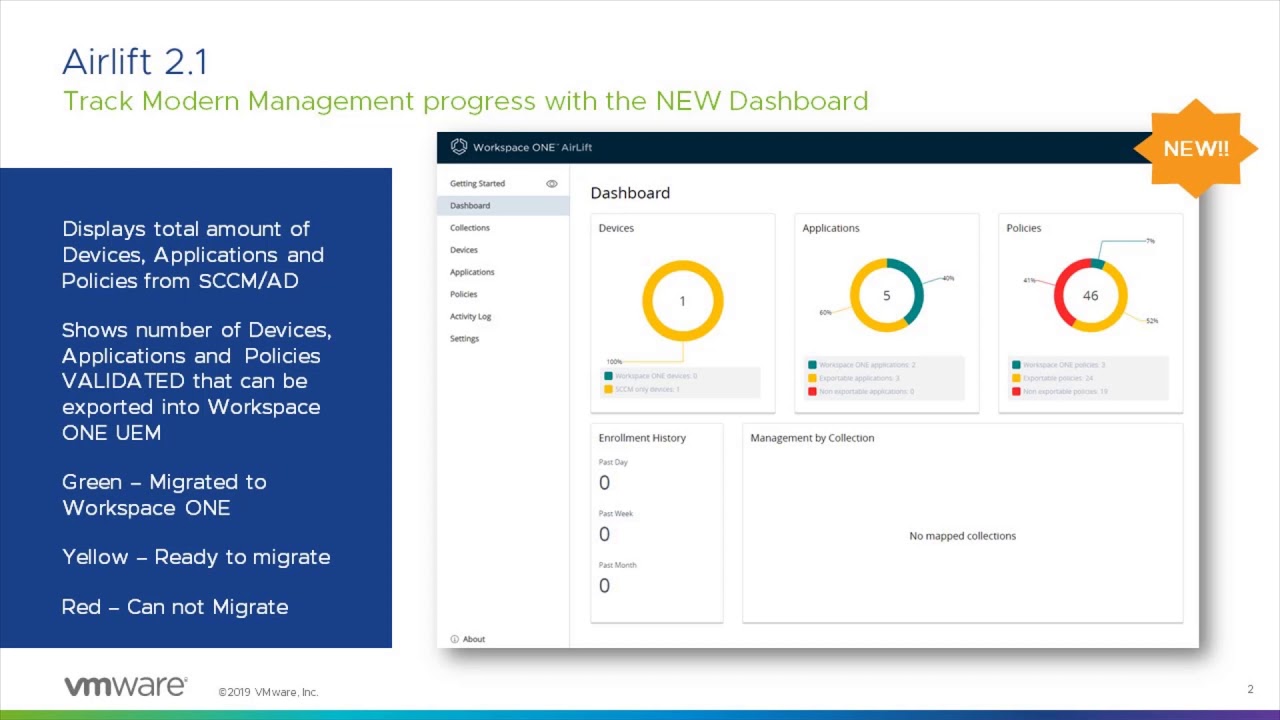Open the Collections page from sidebar
Viewport: 1280px width, 720px height.
point(470,228)
